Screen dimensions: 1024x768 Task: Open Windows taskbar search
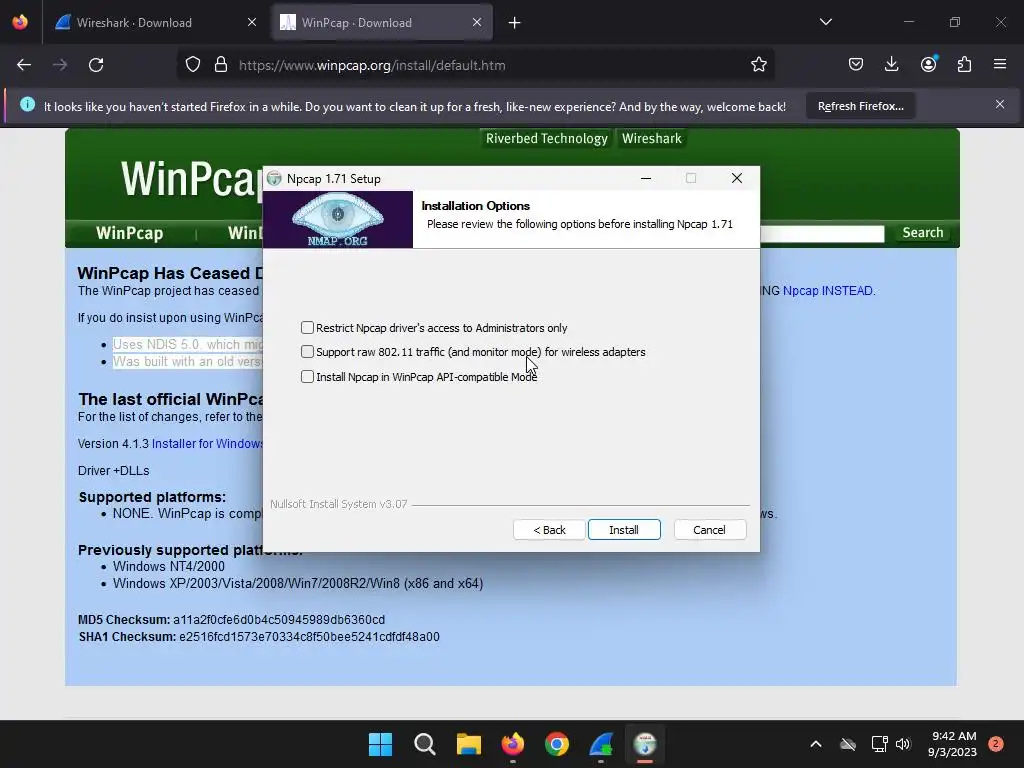424,744
